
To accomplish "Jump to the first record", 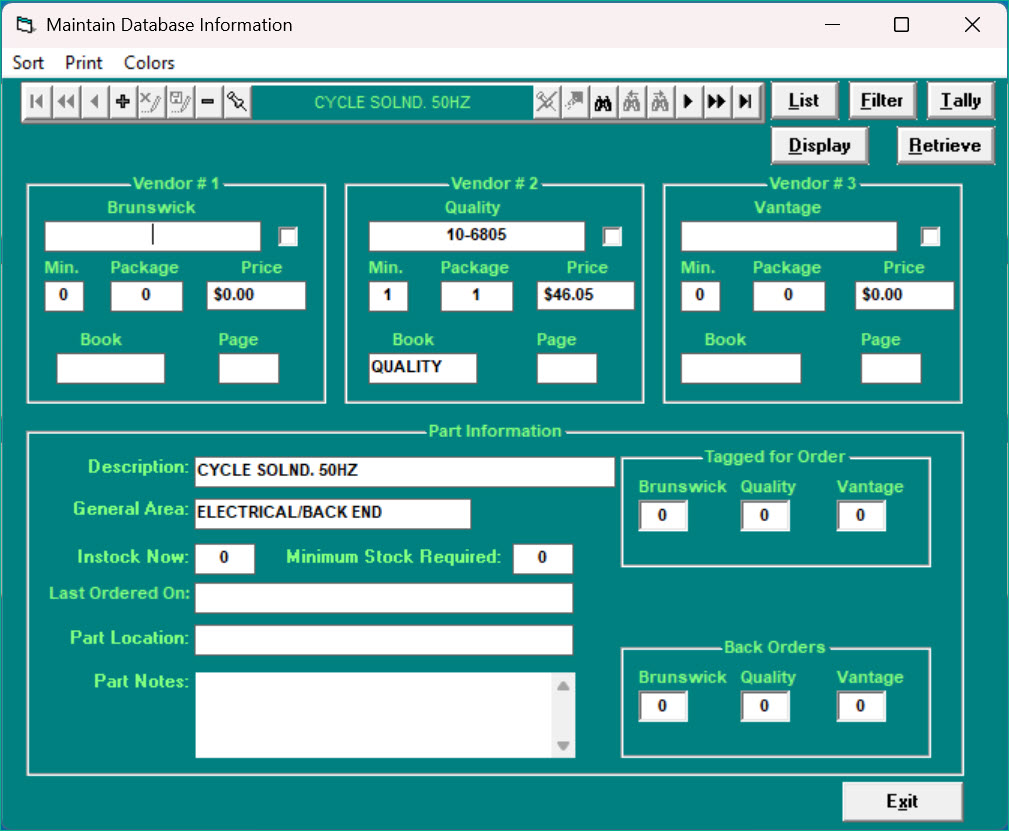I will tap(37, 102).
